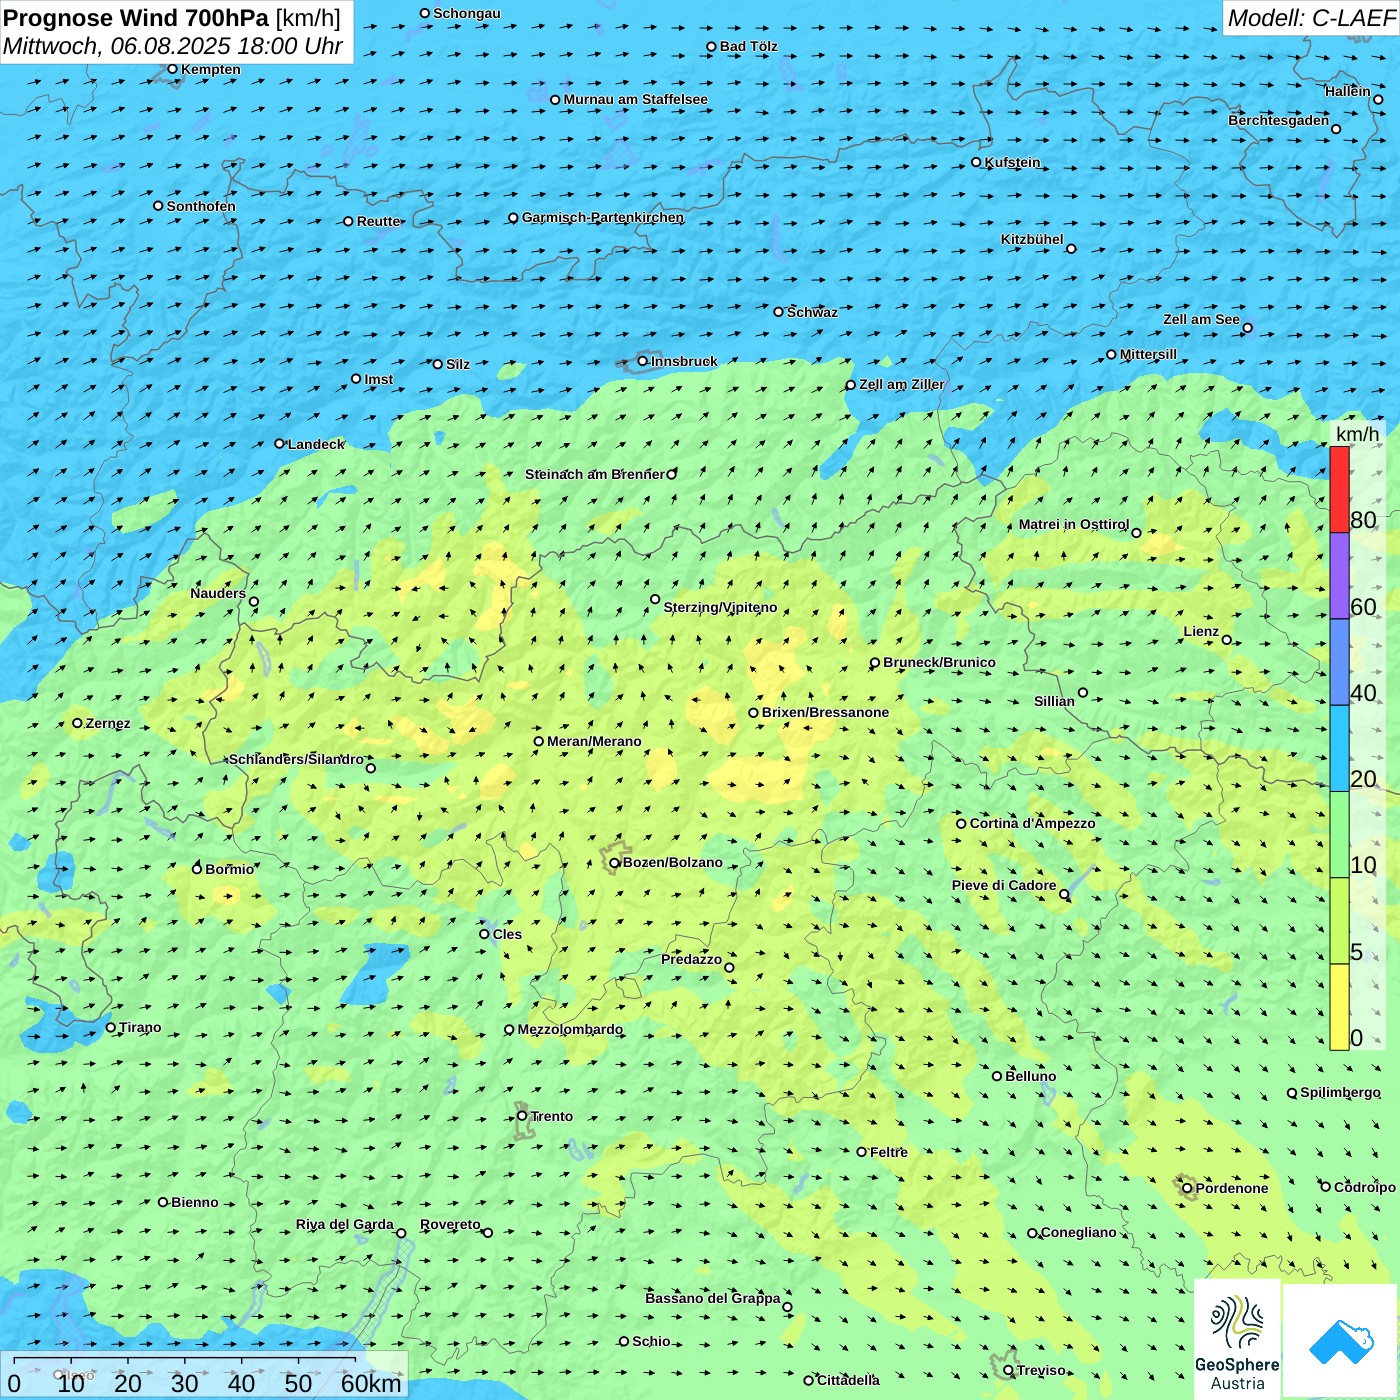Screen dimensions: 1400x1400
Task: Select the '30' scale bar tick label
Action: pyautogui.click(x=185, y=1383)
